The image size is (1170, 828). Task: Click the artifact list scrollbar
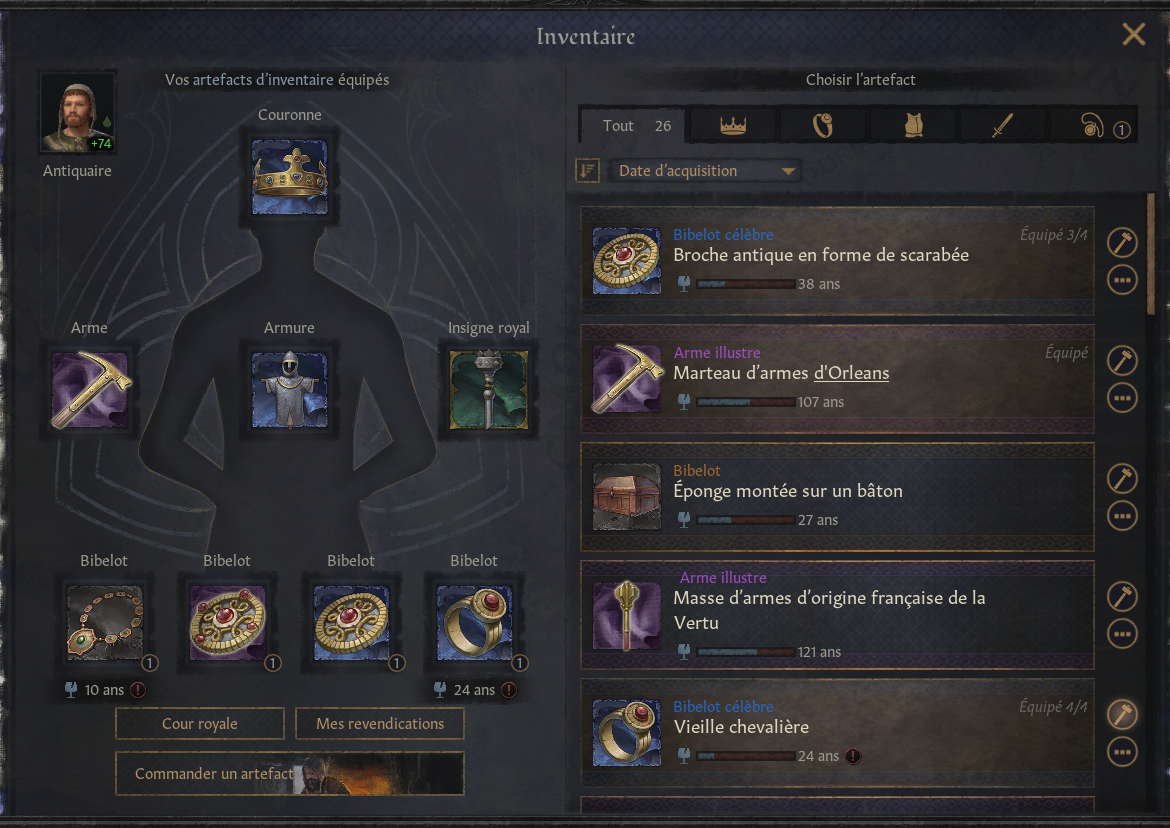(x=1151, y=254)
